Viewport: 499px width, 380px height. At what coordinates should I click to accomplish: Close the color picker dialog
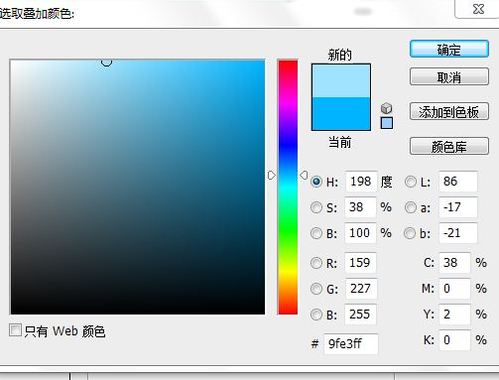tap(478, 9)
